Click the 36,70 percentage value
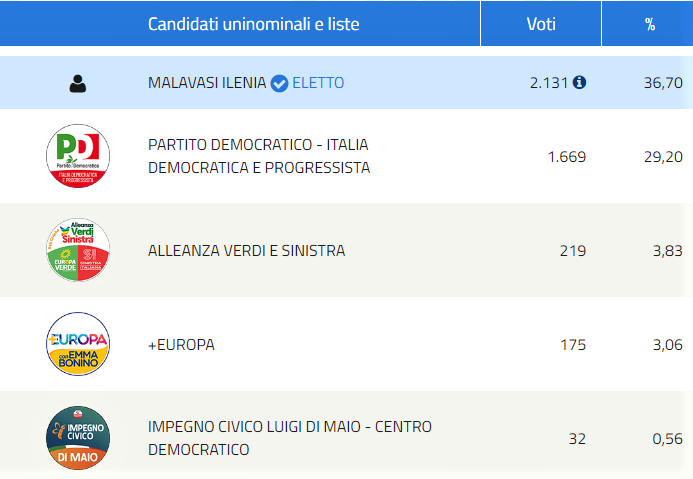 (x=663, y=83)
